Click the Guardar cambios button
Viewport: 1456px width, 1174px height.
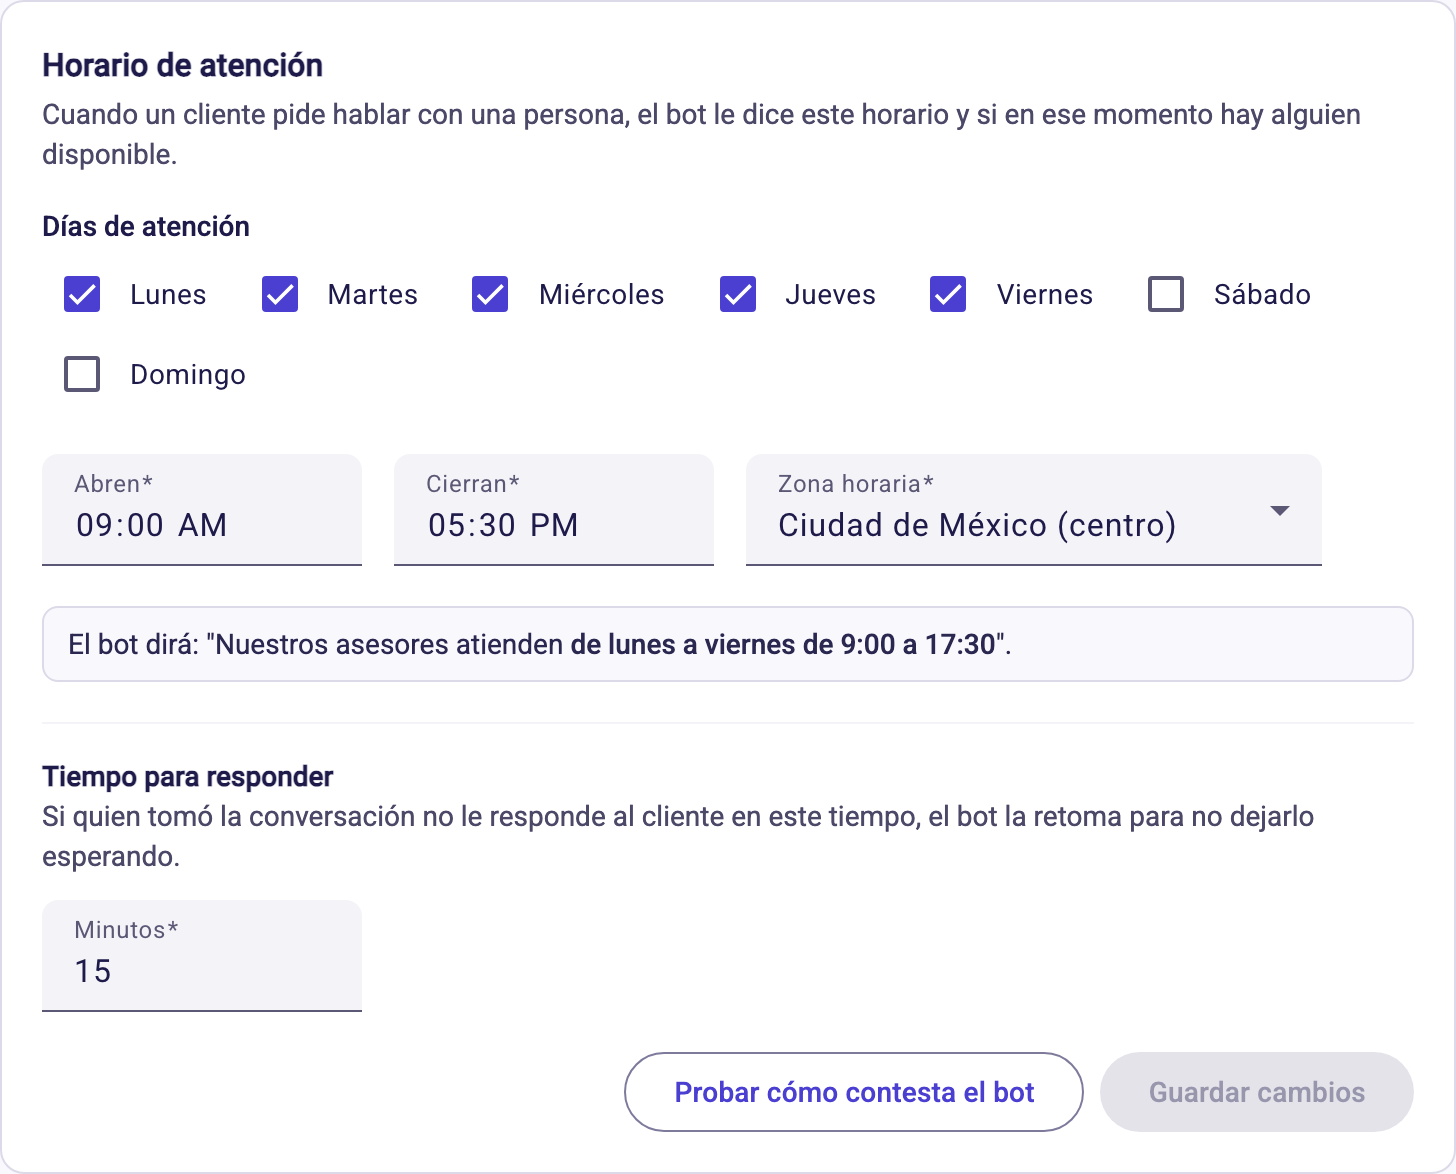1257,1092
